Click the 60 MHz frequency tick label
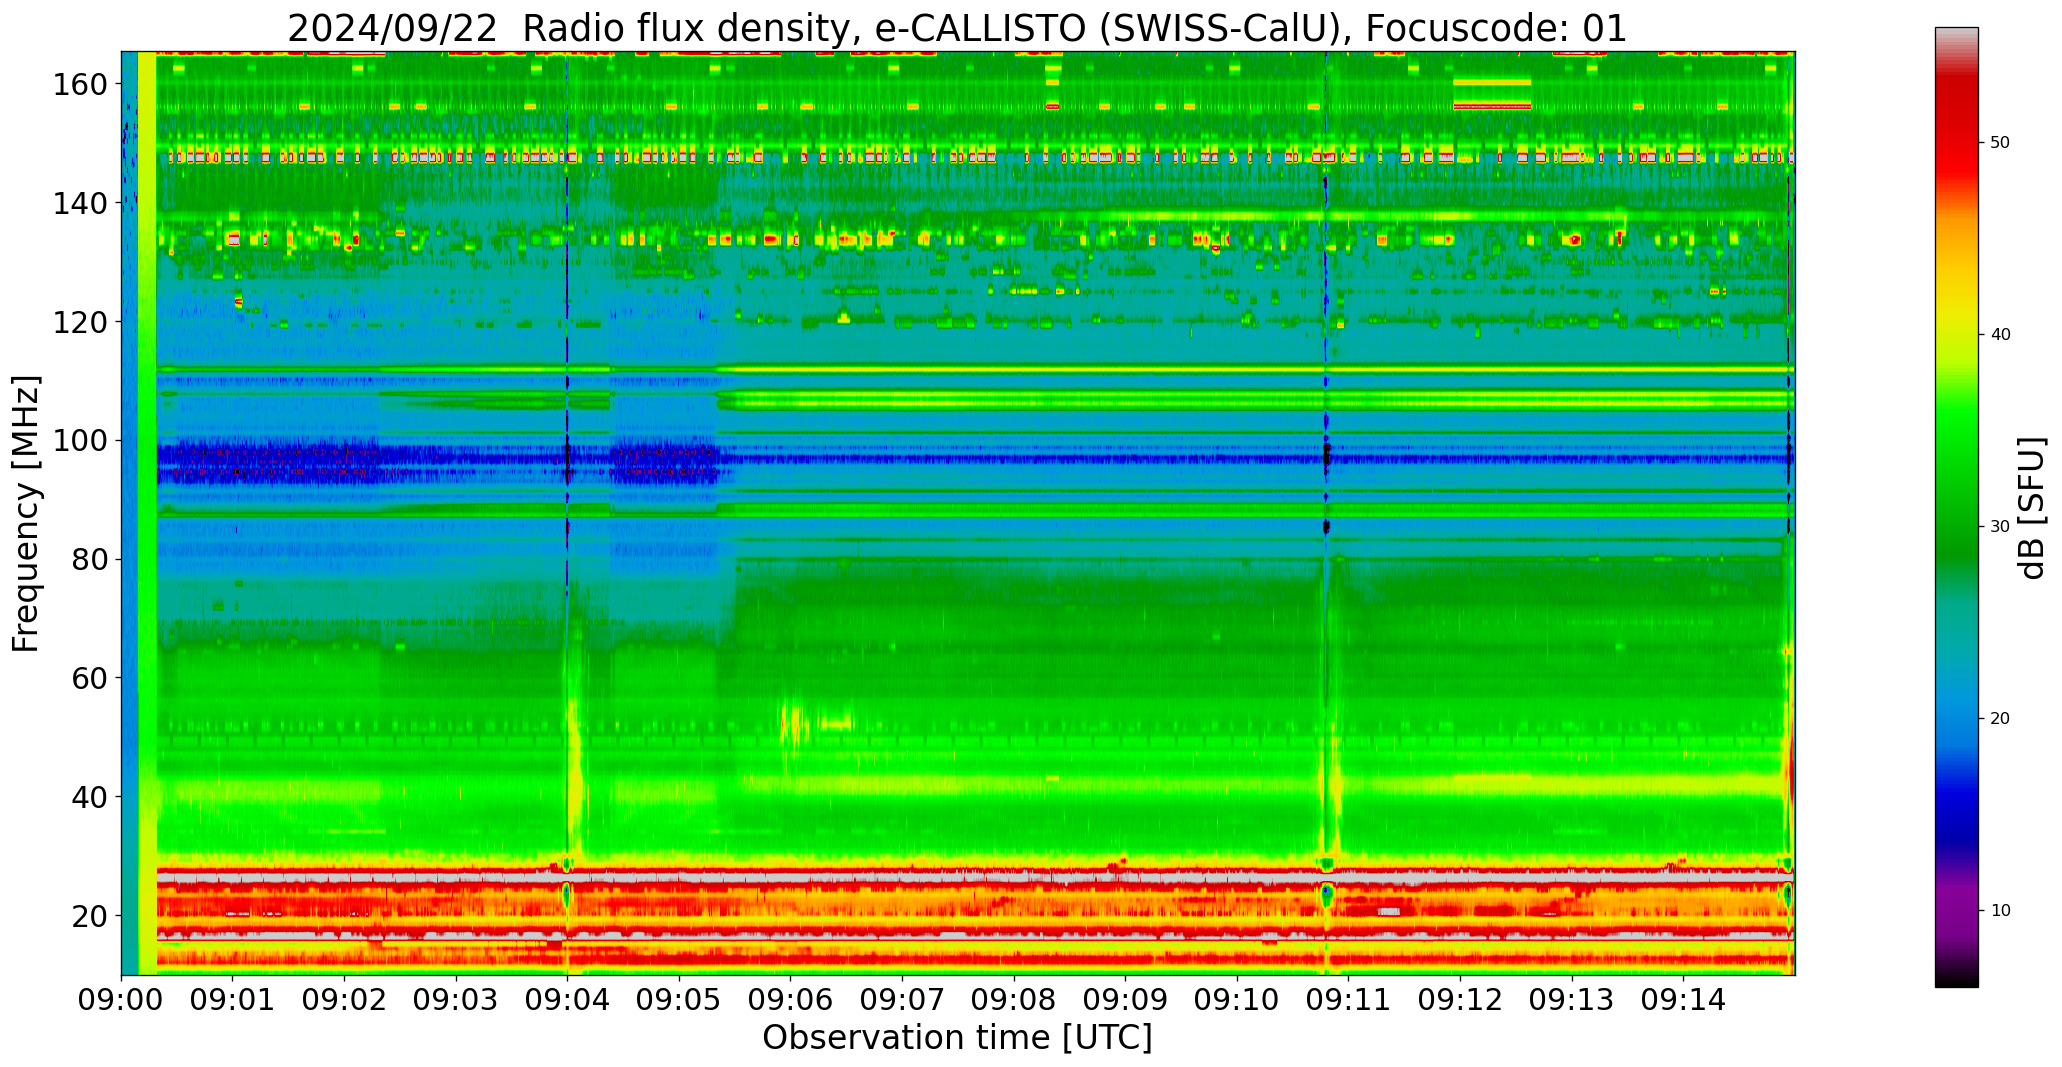This screenshot has width=2062, height=1067. click(x=88, y=678)
